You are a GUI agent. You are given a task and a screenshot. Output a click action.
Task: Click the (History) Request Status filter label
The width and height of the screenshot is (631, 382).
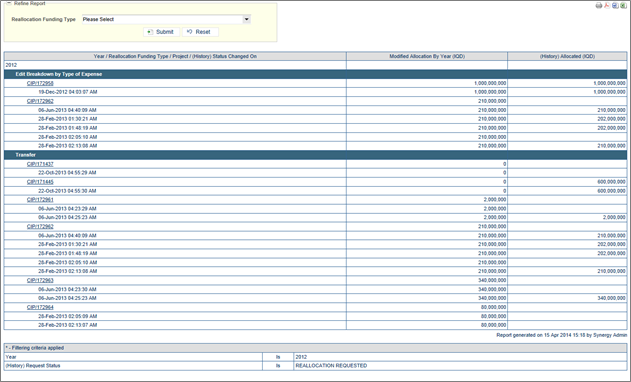point(33,365)
